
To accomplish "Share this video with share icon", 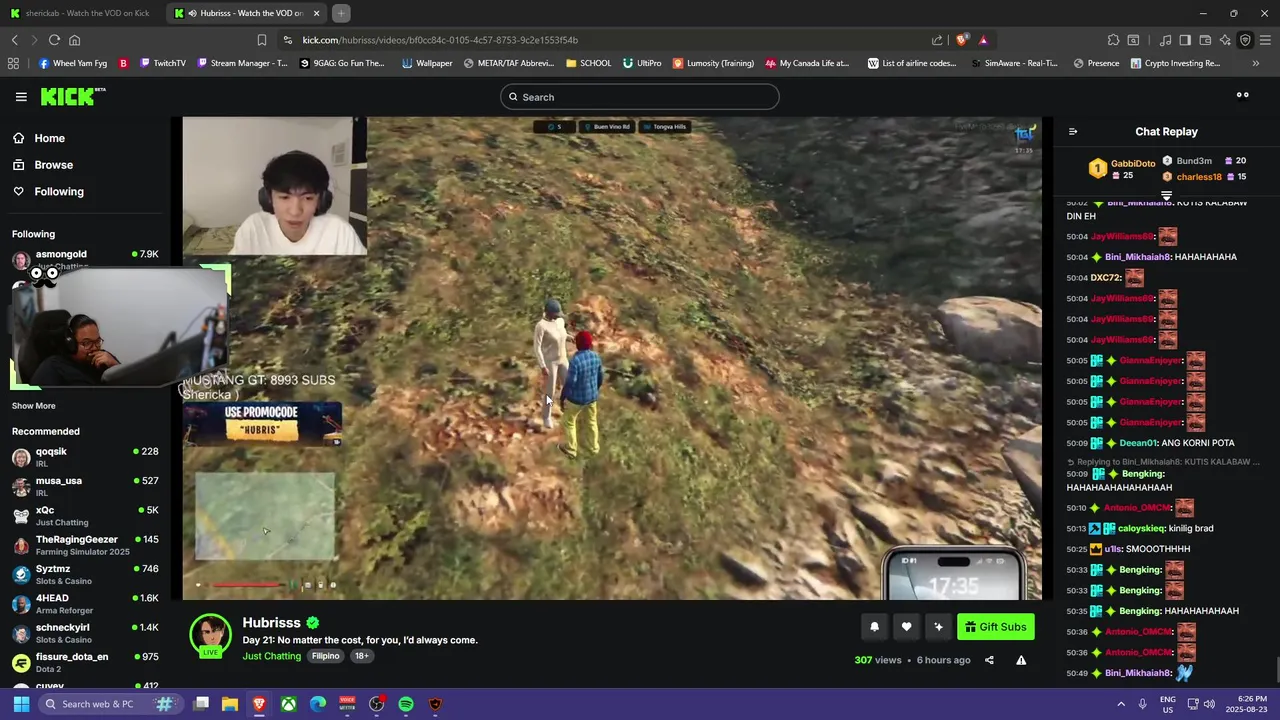I will coord(989,660).
